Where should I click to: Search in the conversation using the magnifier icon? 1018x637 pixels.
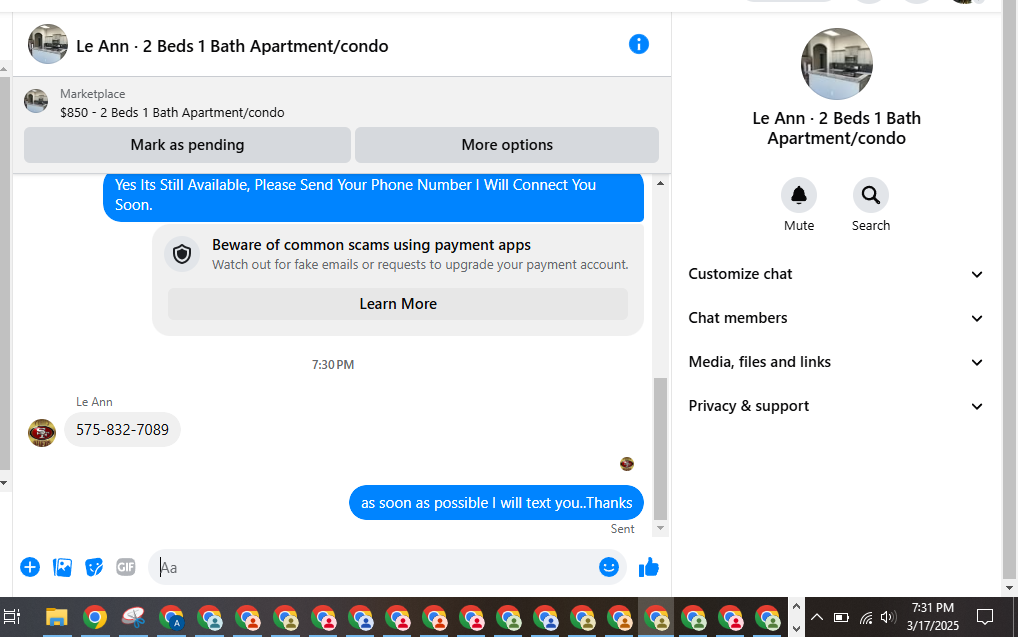(x=871, y=195)
